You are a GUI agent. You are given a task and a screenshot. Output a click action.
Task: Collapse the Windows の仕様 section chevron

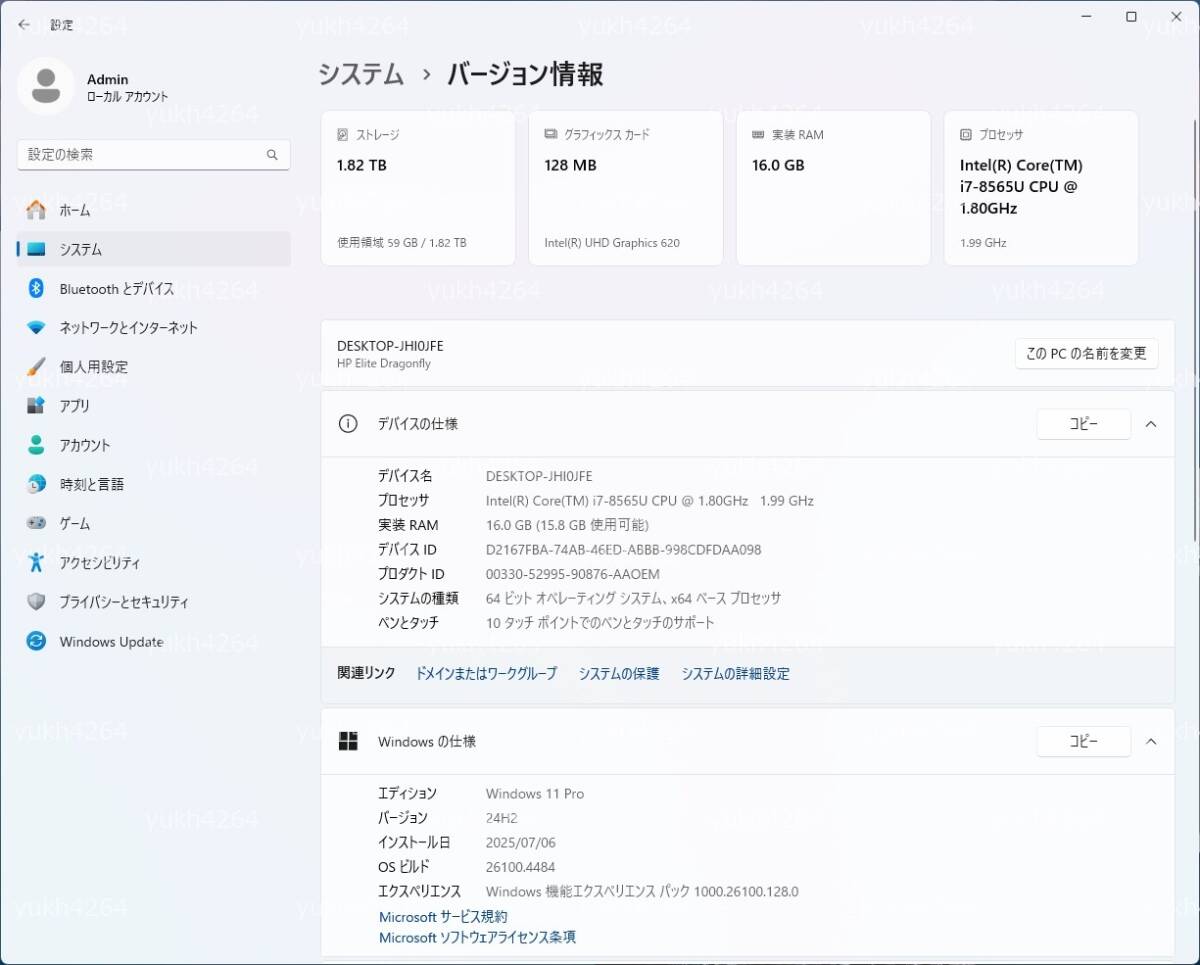pos(1151,741)
